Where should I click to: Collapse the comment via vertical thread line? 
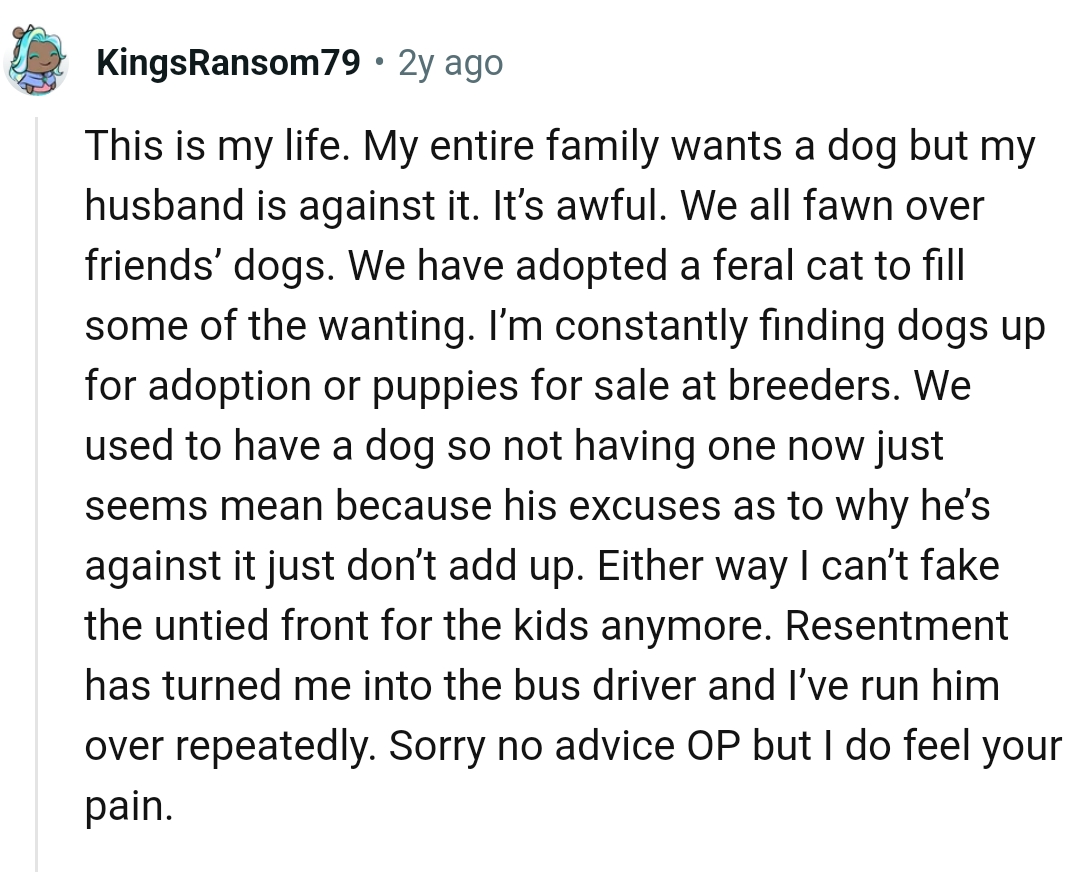[37, 494]
